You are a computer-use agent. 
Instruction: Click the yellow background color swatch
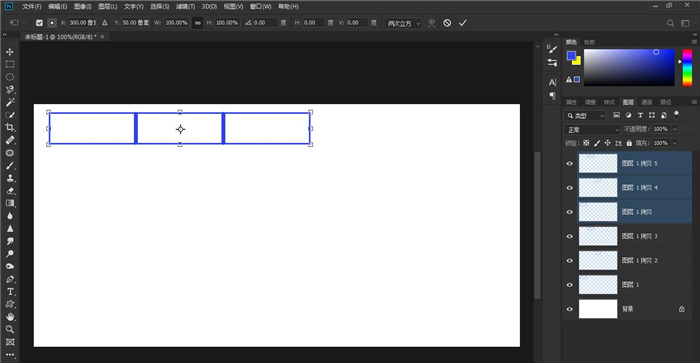click(578, 62)
